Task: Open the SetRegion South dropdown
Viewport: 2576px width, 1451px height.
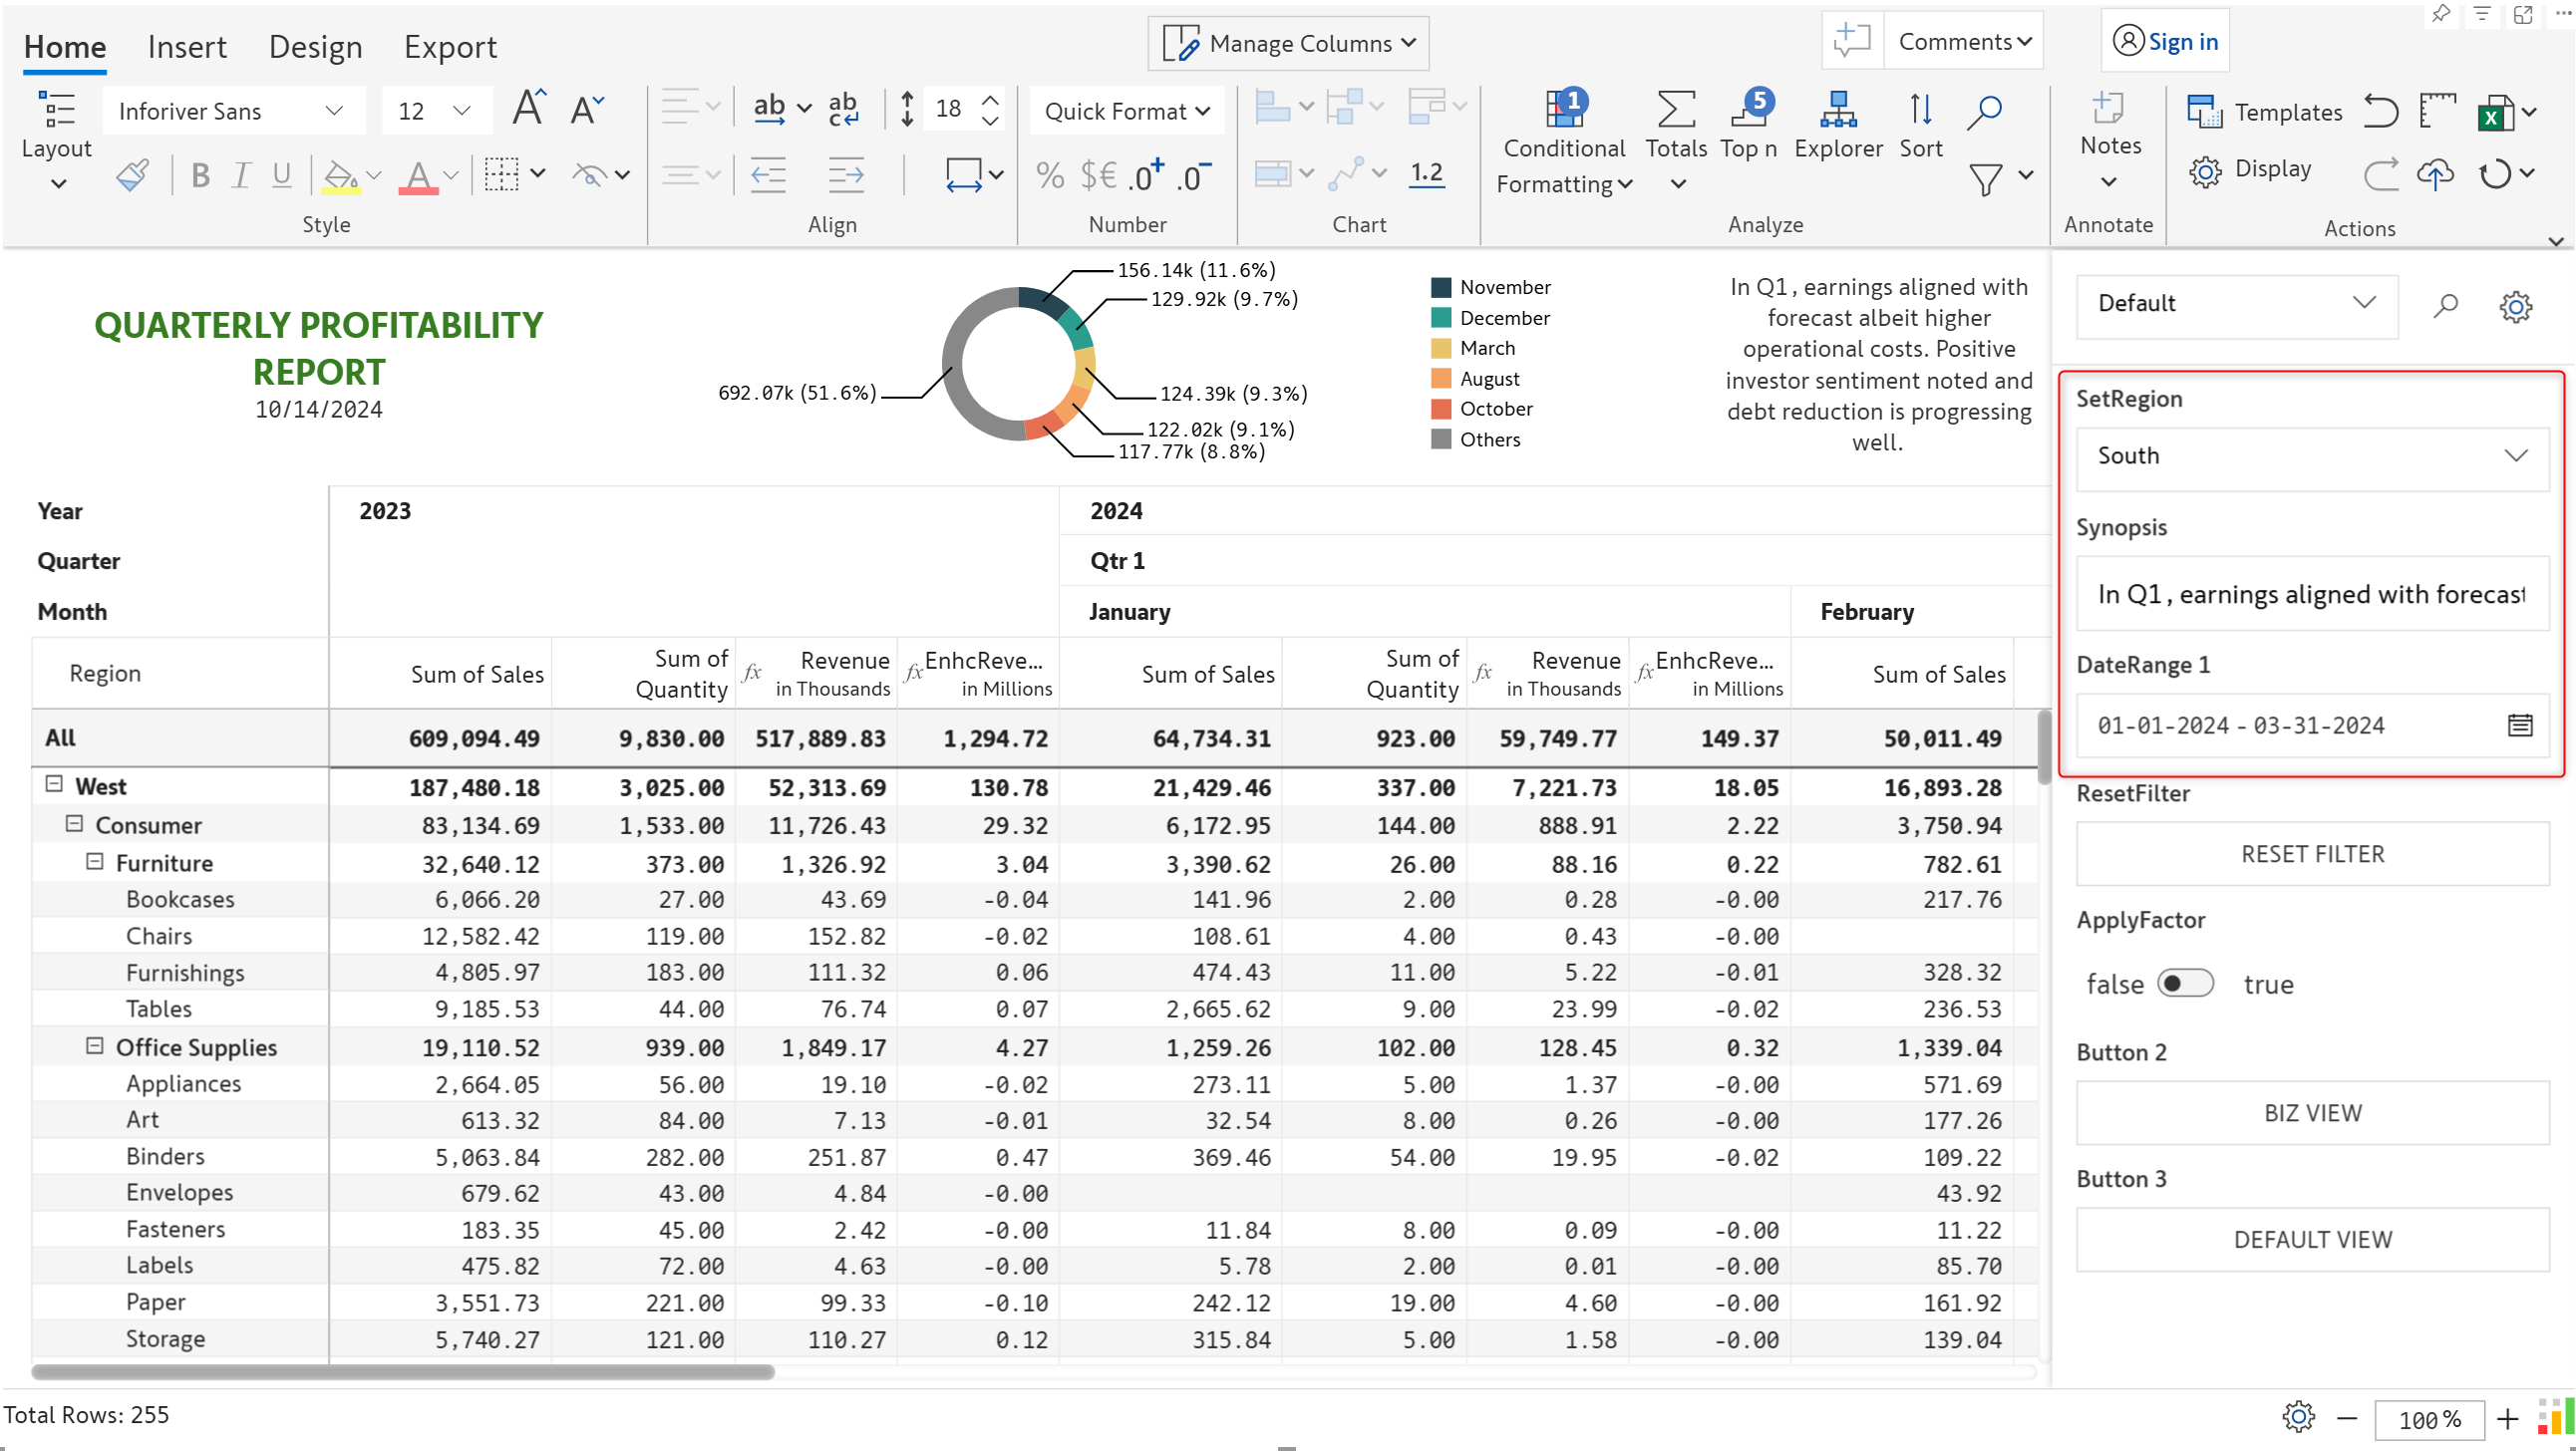Action: [x=2311, y=456]
